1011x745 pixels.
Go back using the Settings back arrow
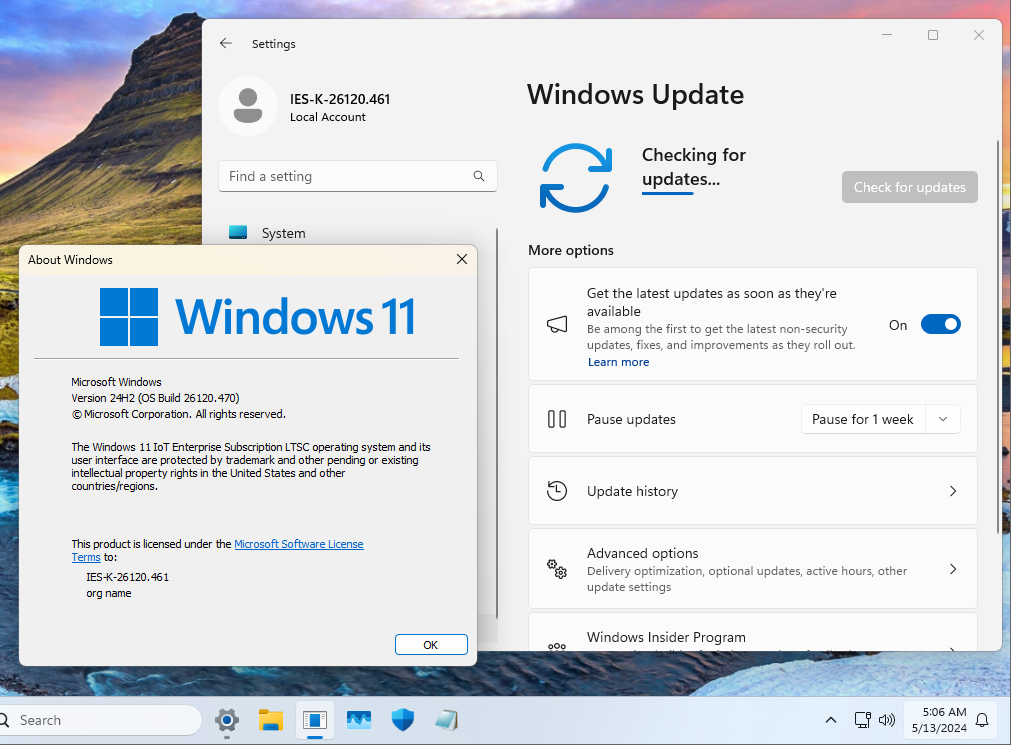pyautogui.click(x=225, y=43)
